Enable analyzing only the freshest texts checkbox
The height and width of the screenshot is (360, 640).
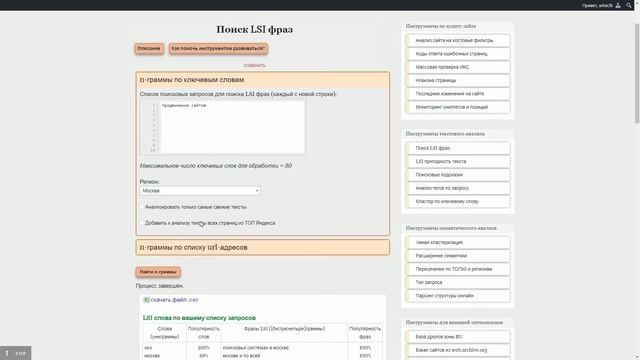tap(142, 207)
